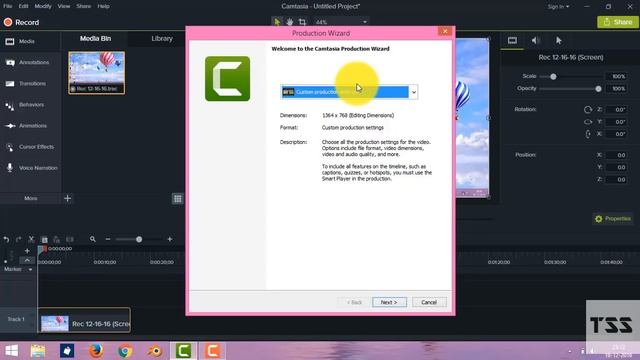640x360 pixels.
Task: Open the Annotations panel
Action: coord(28,62)
